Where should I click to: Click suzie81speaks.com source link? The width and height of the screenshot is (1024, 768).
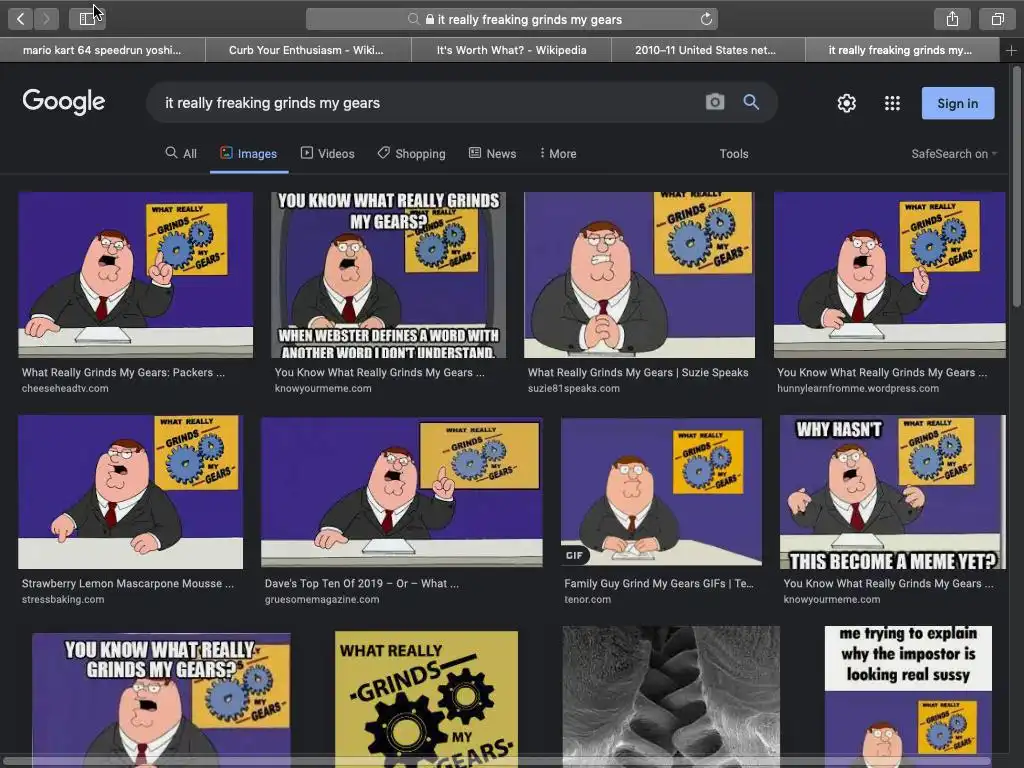pos(573,388)
